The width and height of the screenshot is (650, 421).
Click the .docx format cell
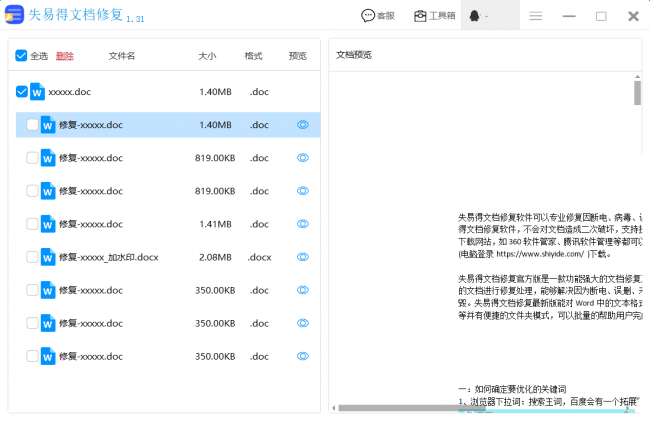pos(260,257)
